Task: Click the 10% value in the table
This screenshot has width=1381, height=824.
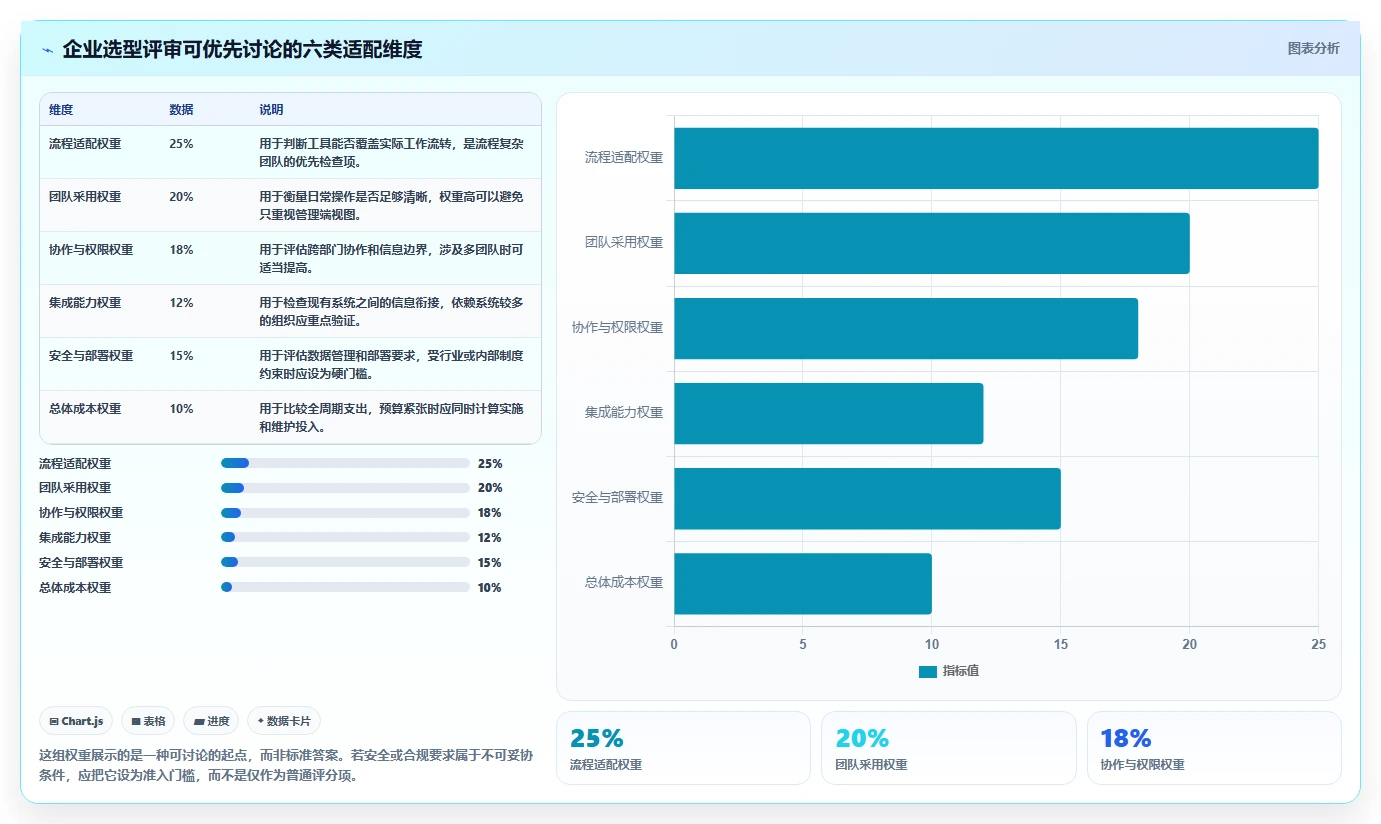Action: coord(181,409)
